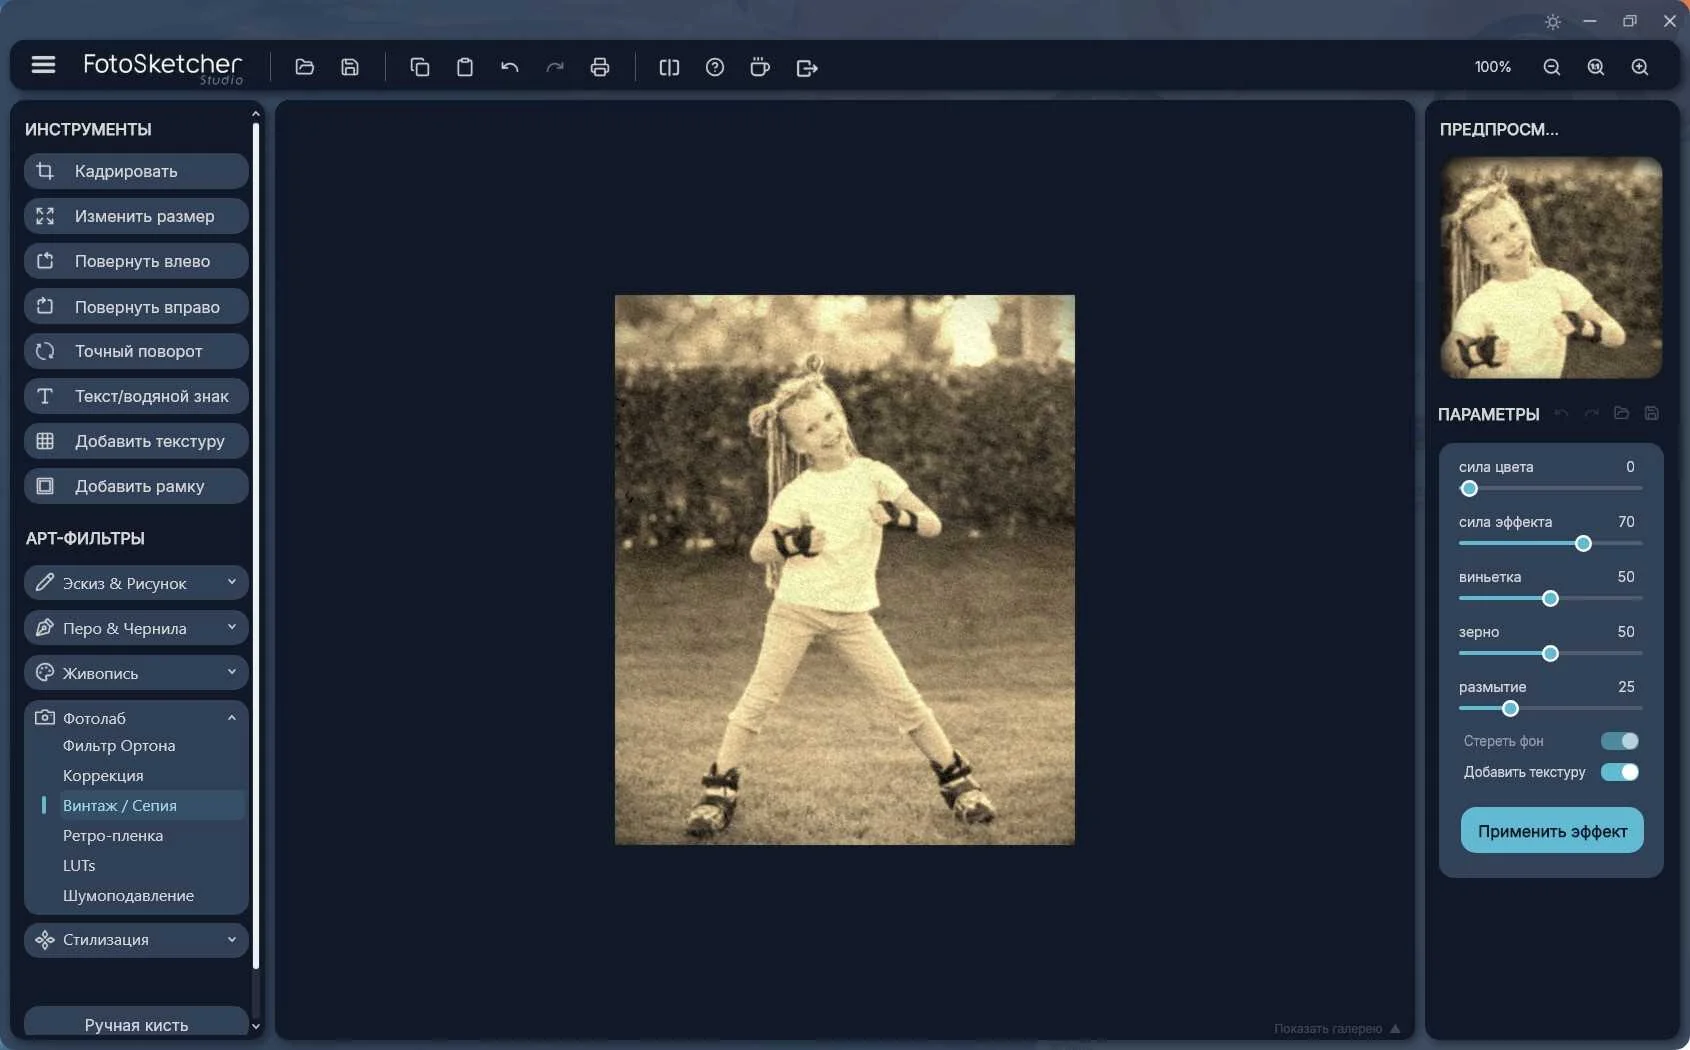
Task: Click the export/exit arrow icon
Action: 807,67
